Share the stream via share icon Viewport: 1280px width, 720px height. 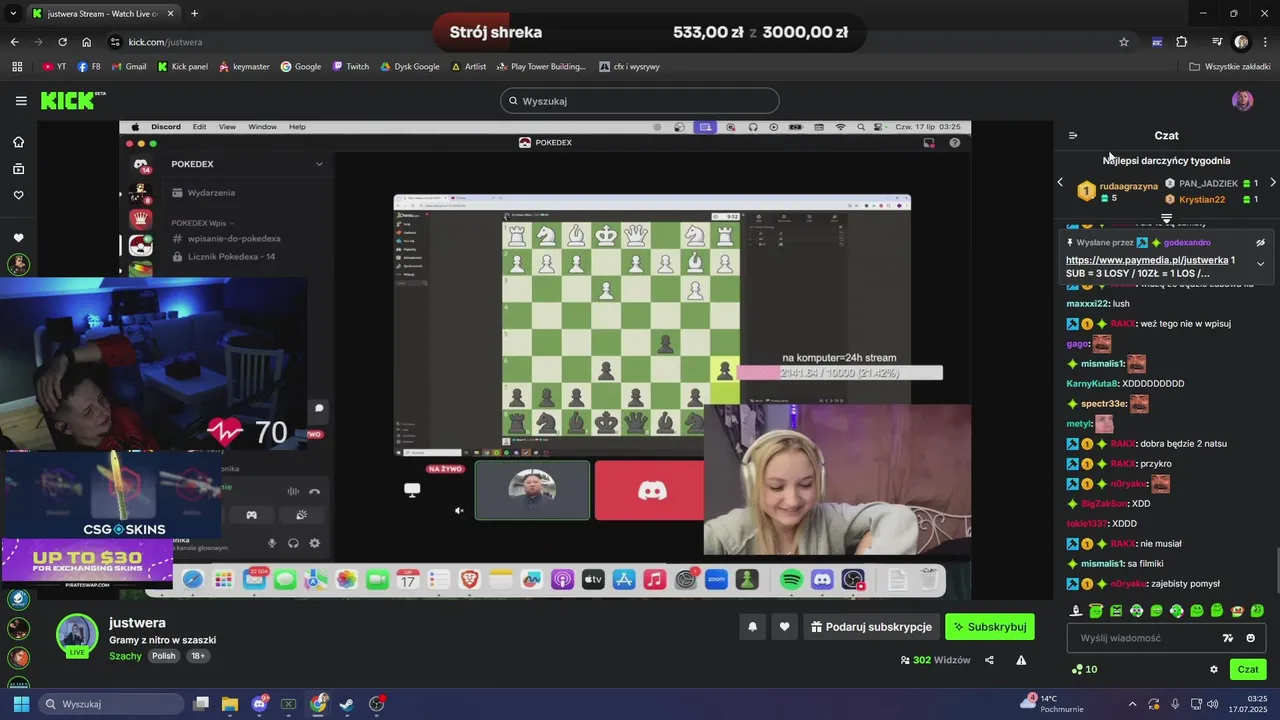pyautogui.click(x=989, y=660)
